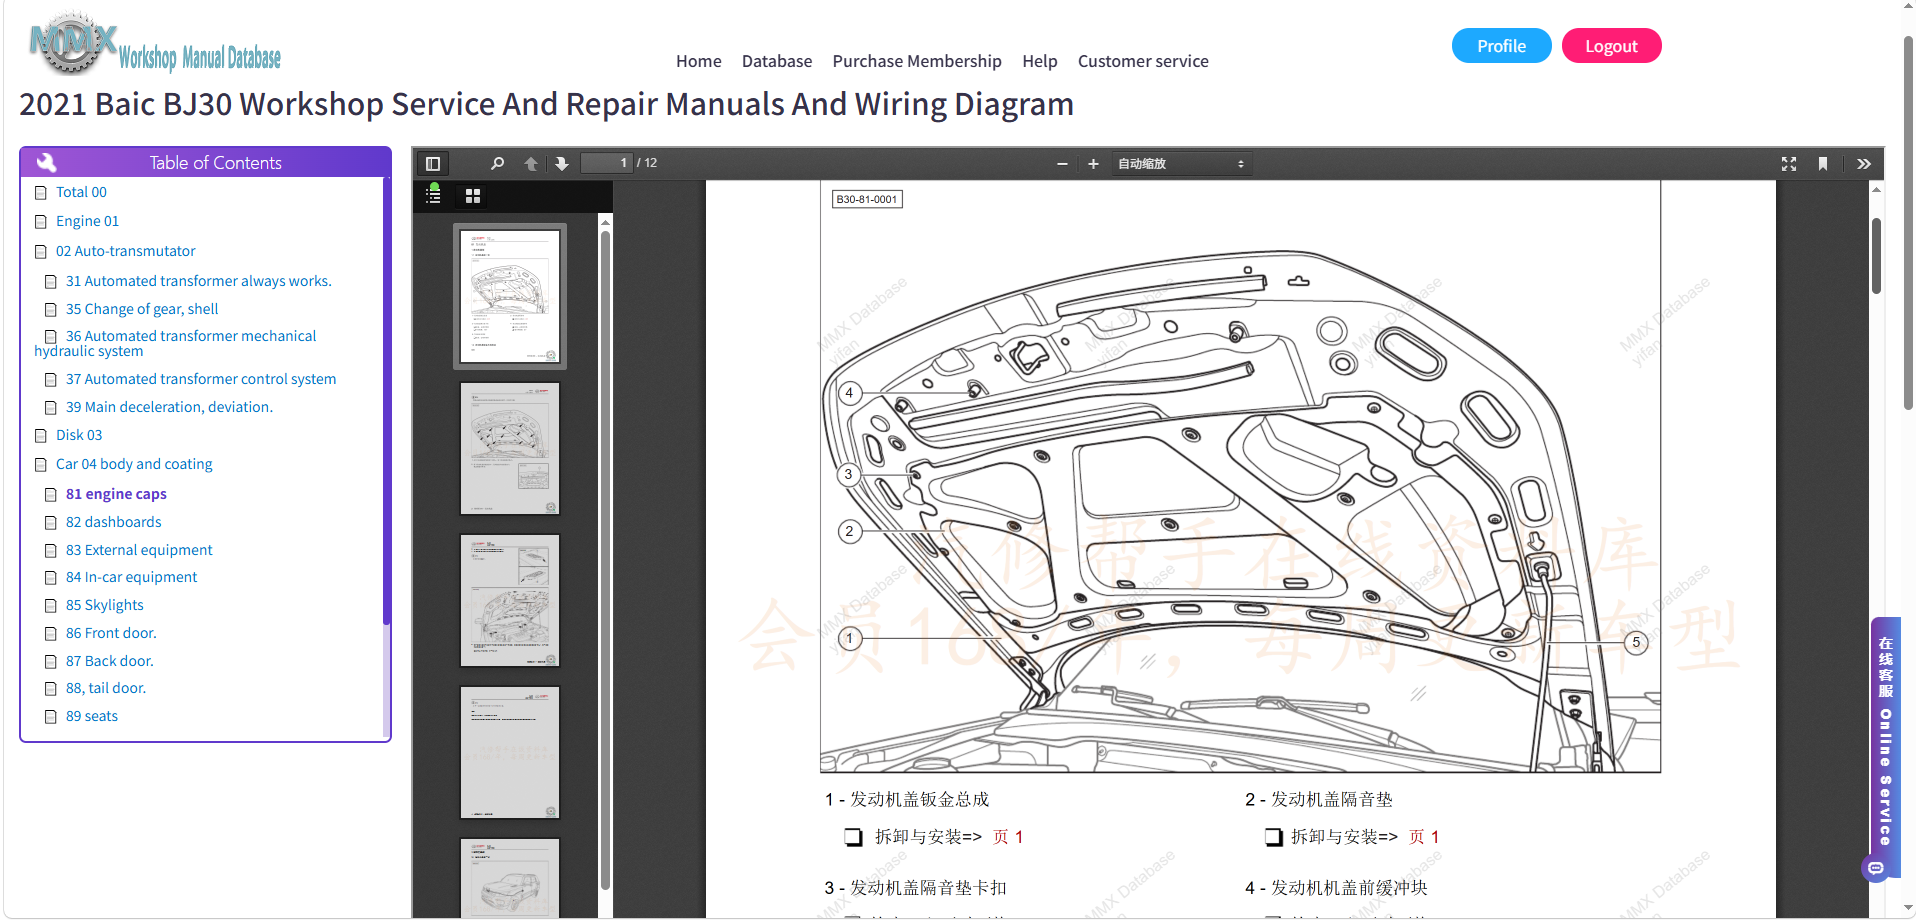Select the first page thumbnail
This screenshot has width=1916, height=922.
510,296
